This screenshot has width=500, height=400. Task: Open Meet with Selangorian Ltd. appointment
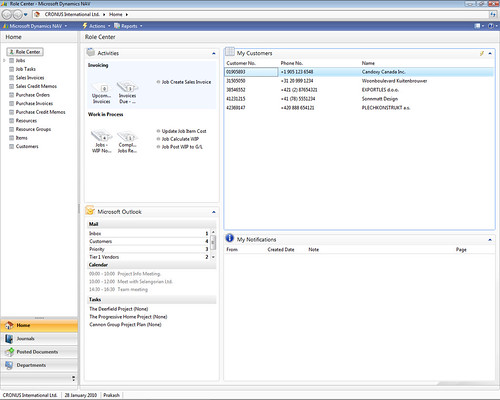131,282
